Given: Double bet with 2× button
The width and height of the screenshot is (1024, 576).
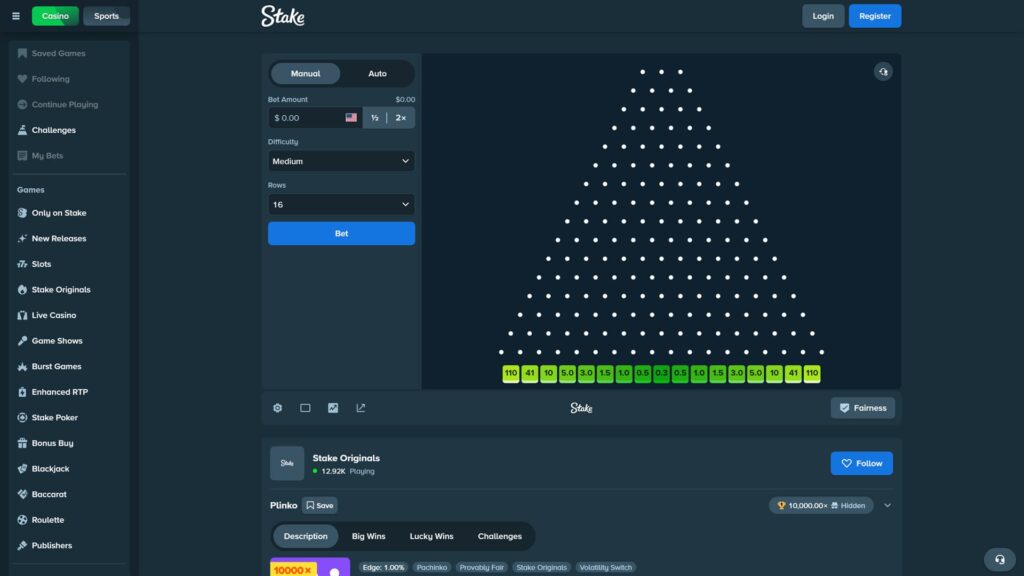Looking at the screenshot, I should coord(401,118).
